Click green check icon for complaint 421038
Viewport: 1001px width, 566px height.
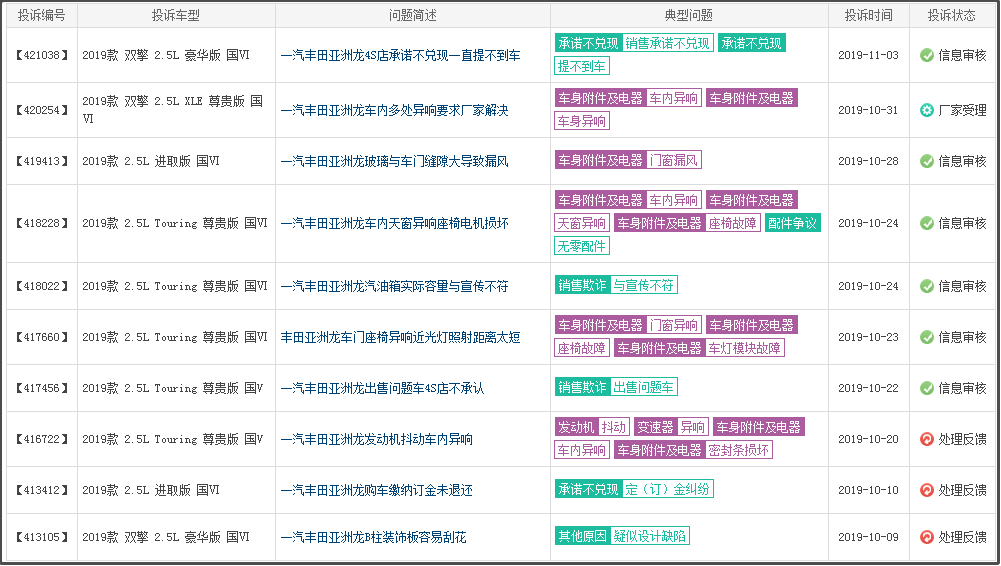click(927, 56)
